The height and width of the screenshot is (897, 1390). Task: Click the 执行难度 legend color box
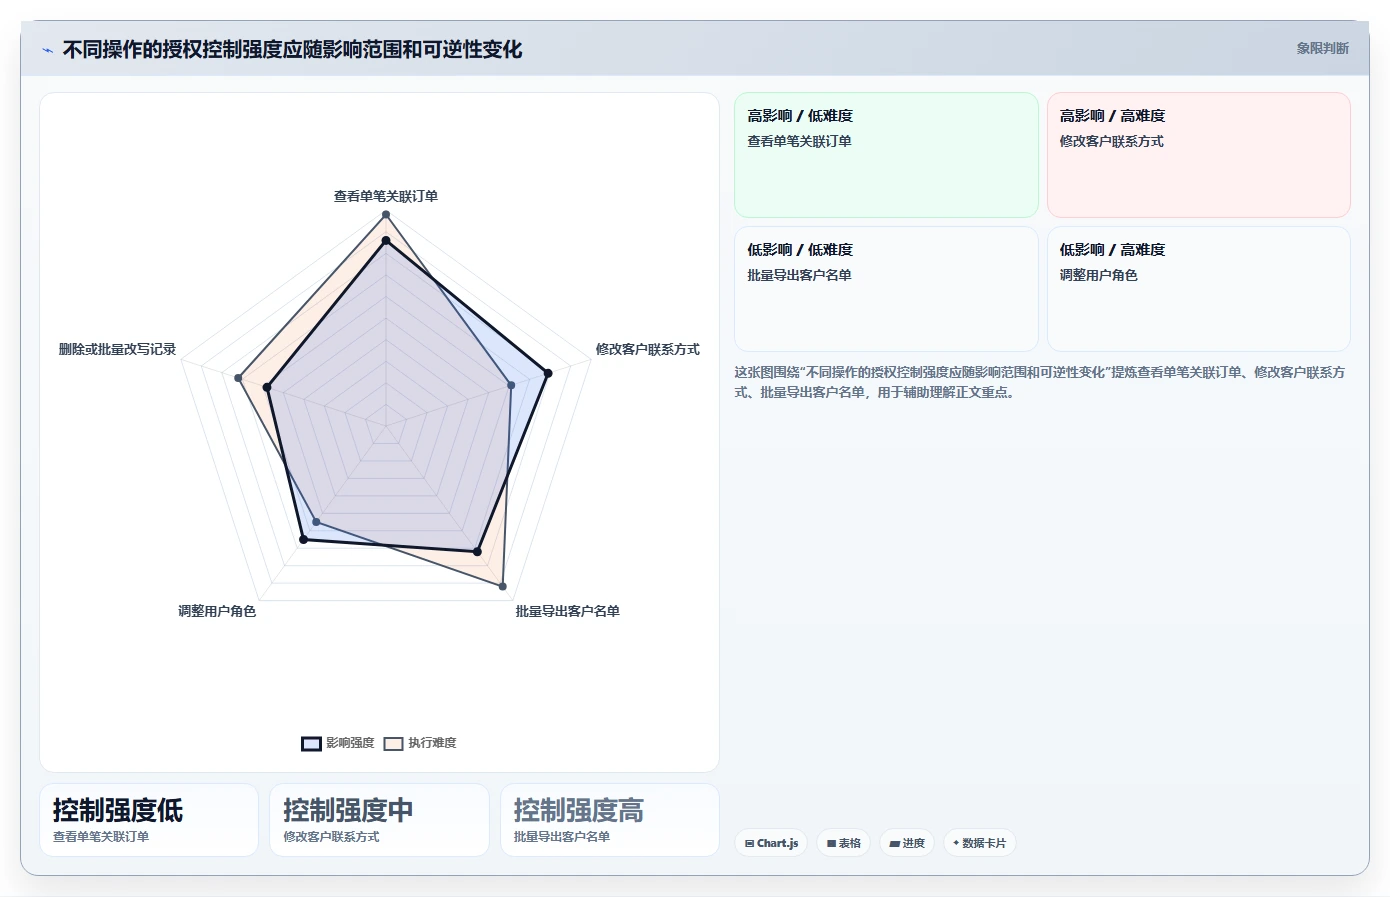393,743
